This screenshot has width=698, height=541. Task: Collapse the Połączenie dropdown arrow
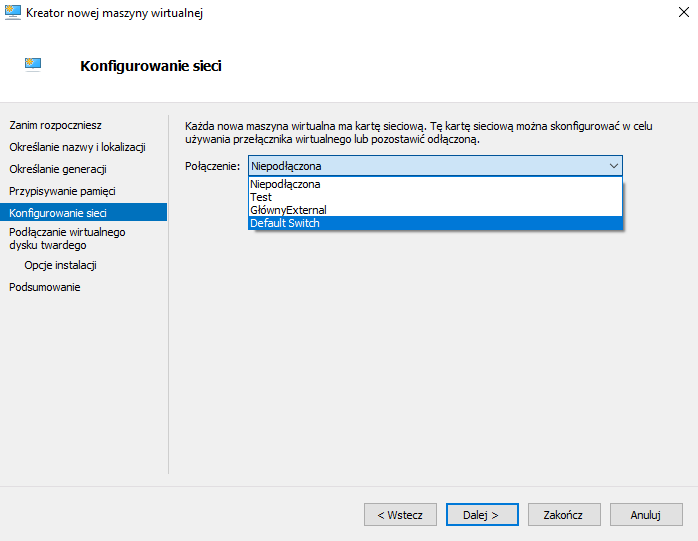(613, 166)
